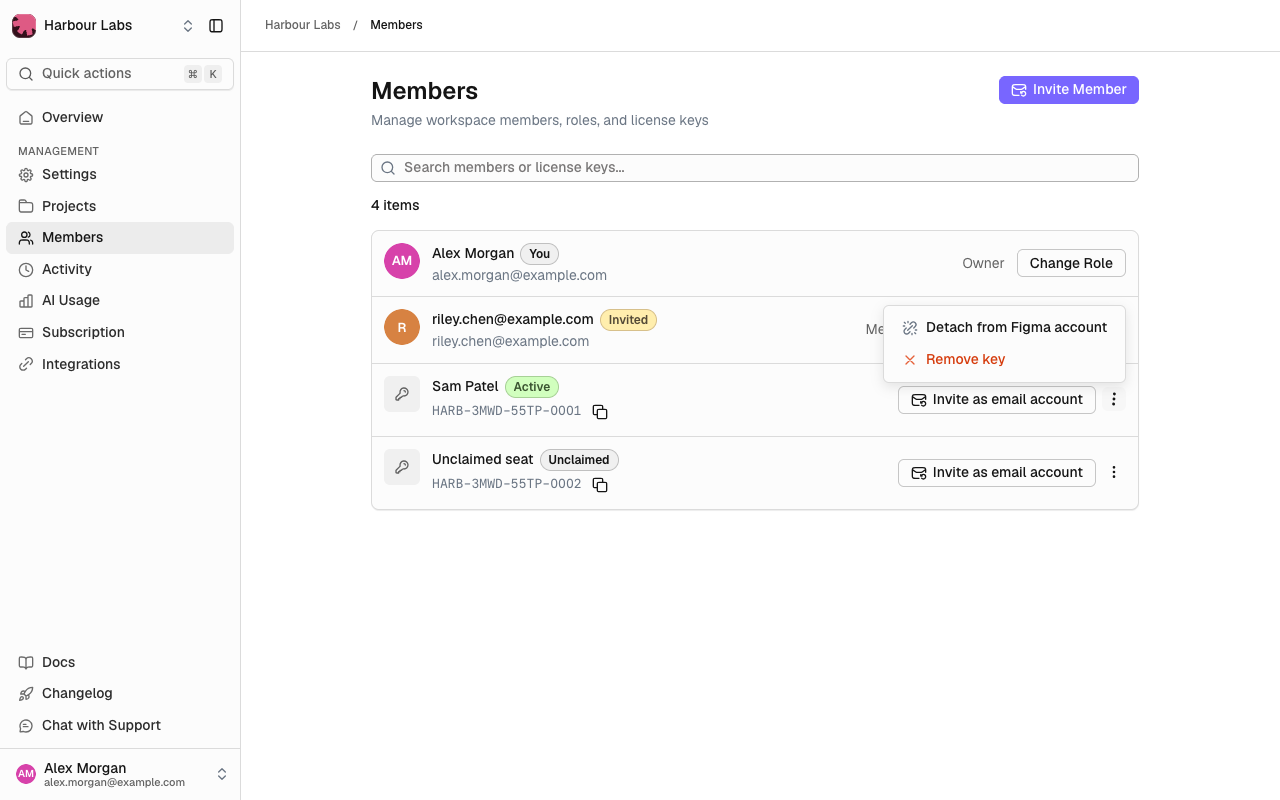Viewport: 1280px width, 800px height.
Task: Click the Unclaimed status badge
Action: pos(579,460)
